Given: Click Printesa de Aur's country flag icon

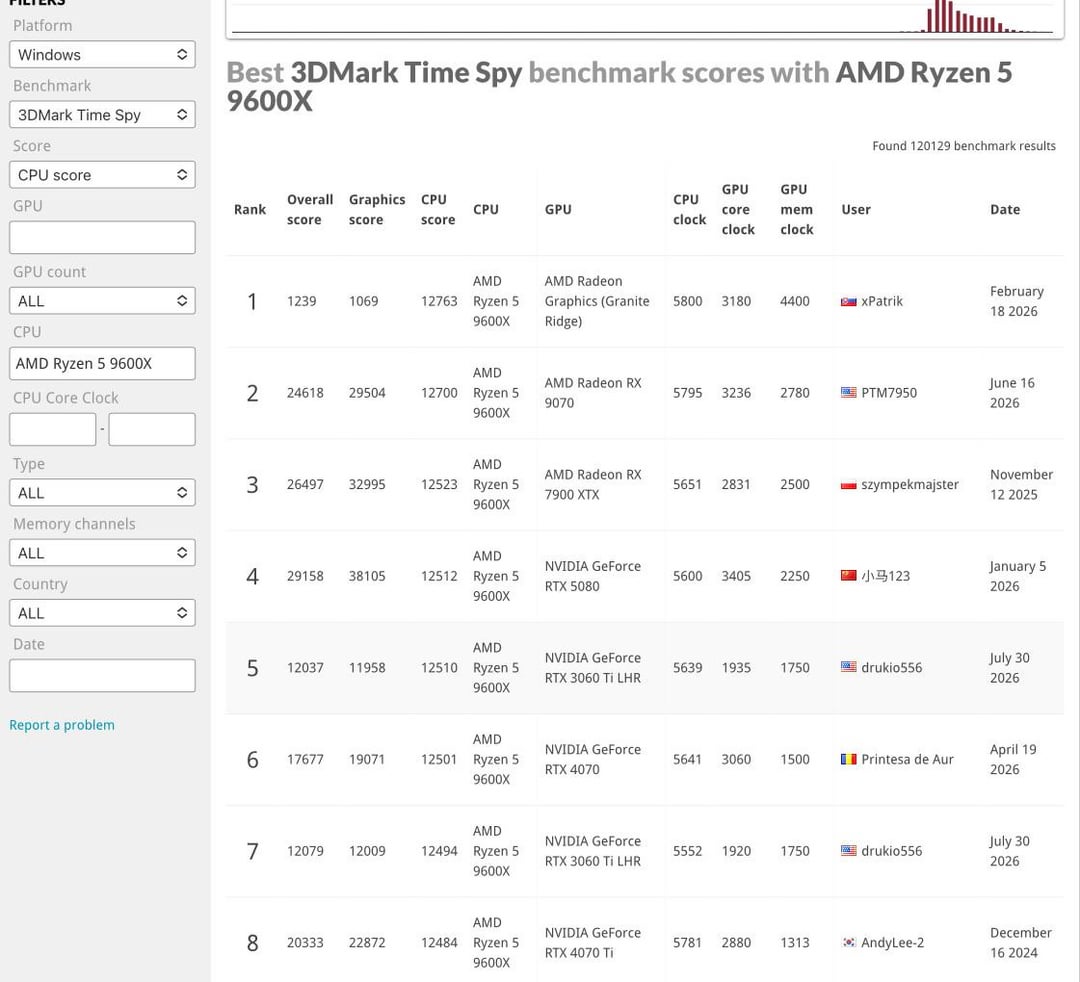Looking at the screenshot, I should pyautogui.click(x=849, y=760).
